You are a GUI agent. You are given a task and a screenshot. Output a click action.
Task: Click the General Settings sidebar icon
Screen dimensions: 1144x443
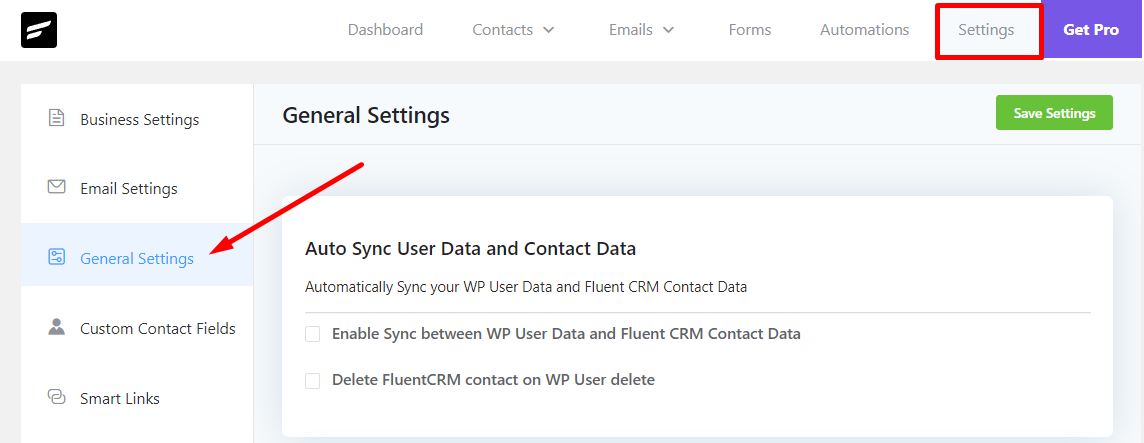[57, 258]
